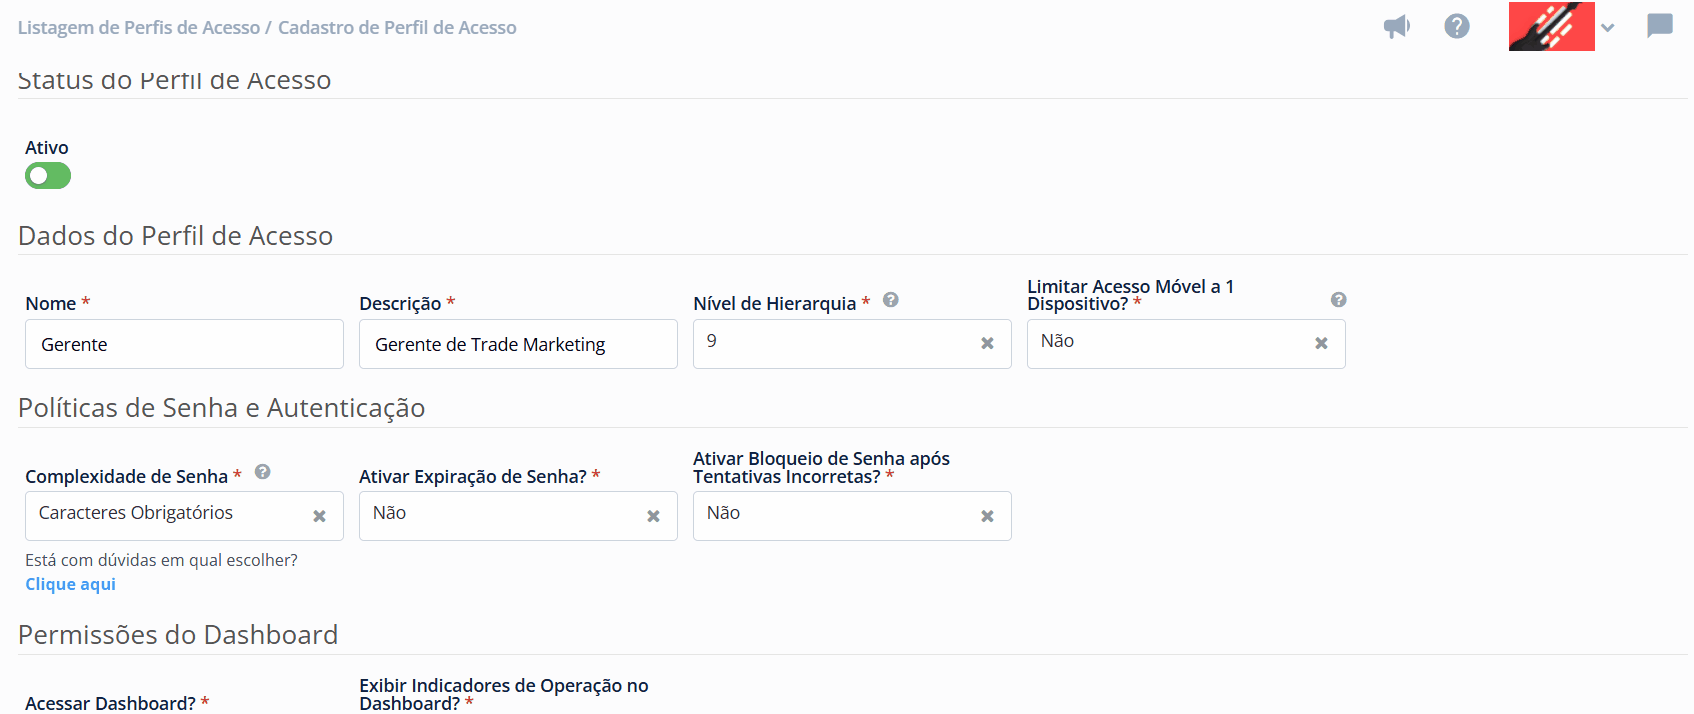Clear the Bloqueio de Senha selection

[x=987, y=516]
